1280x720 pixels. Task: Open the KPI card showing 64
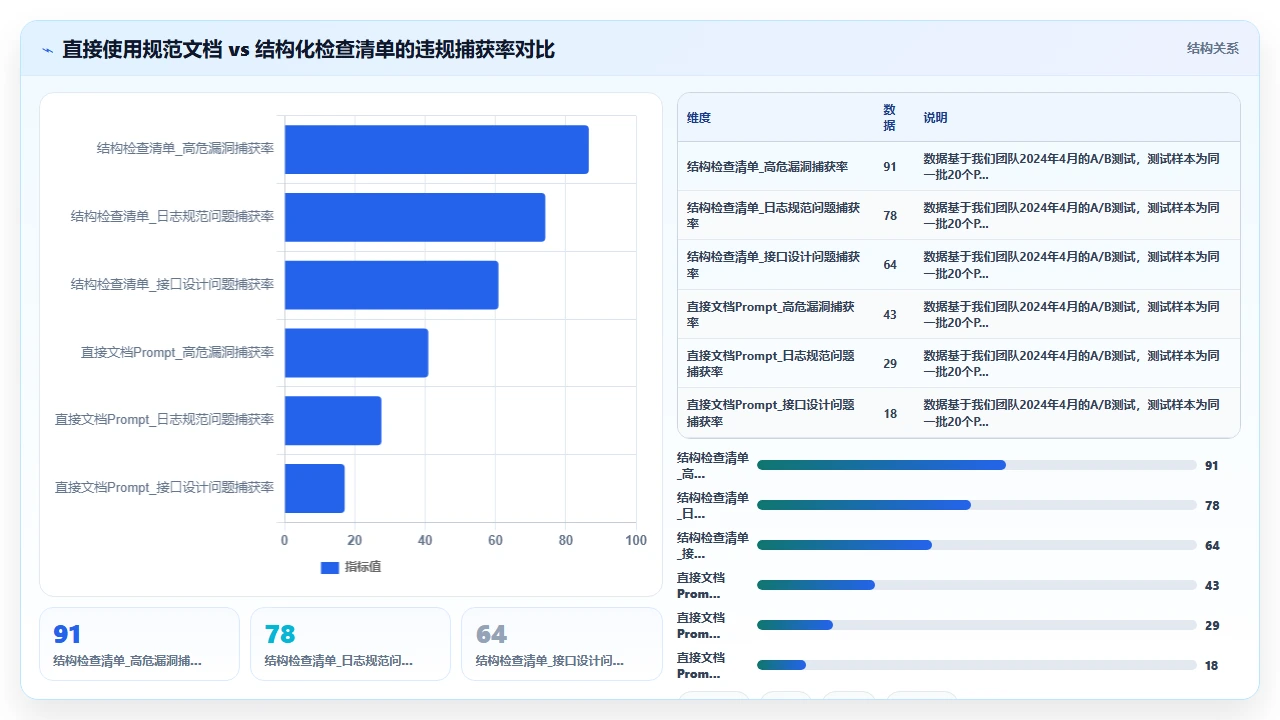pyautogui.click(x=562, y=644)
